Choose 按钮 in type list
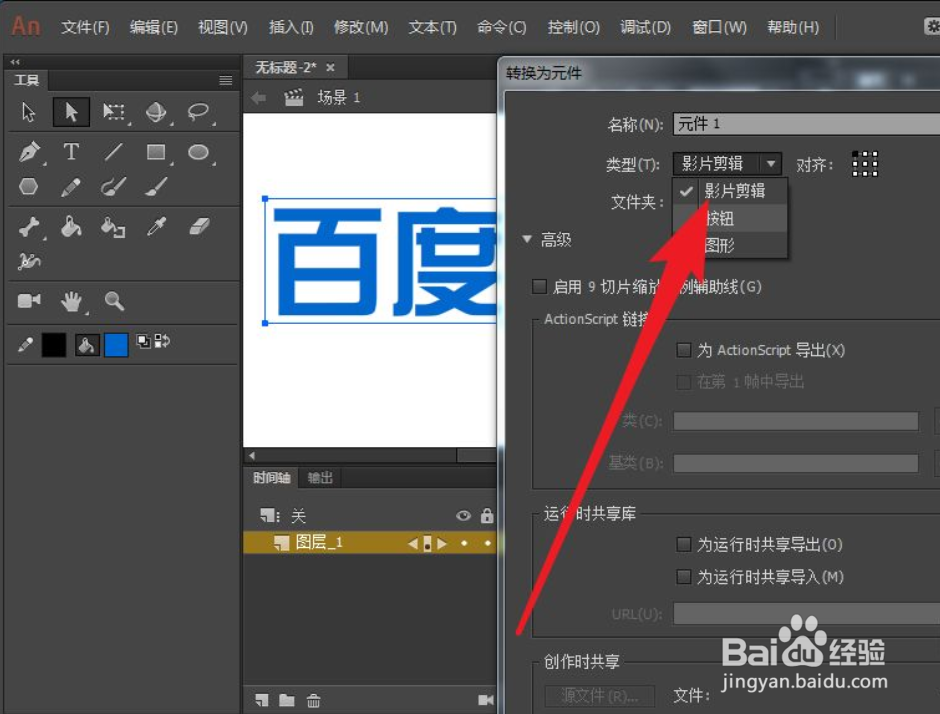 [x=730, y=218]
